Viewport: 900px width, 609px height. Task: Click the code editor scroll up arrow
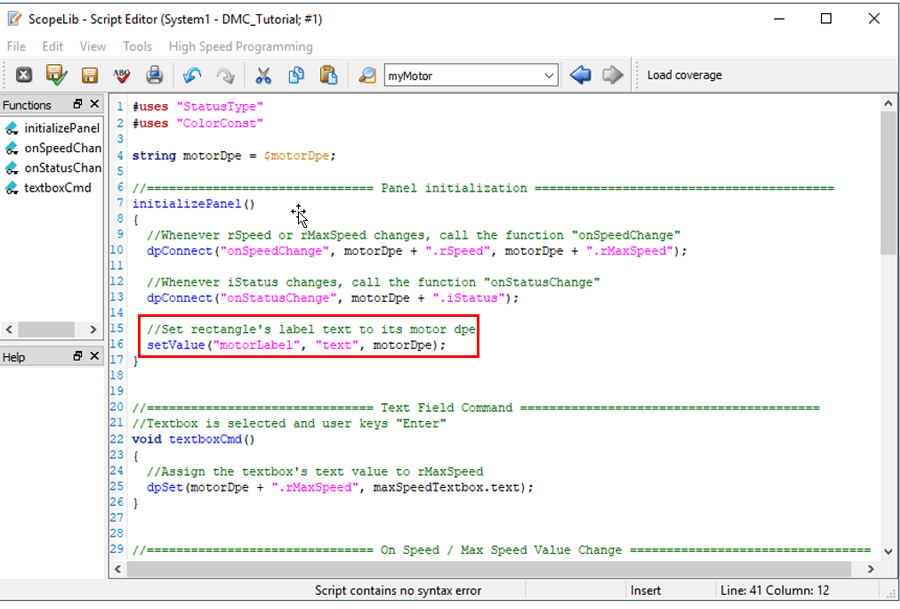point(888,104)
